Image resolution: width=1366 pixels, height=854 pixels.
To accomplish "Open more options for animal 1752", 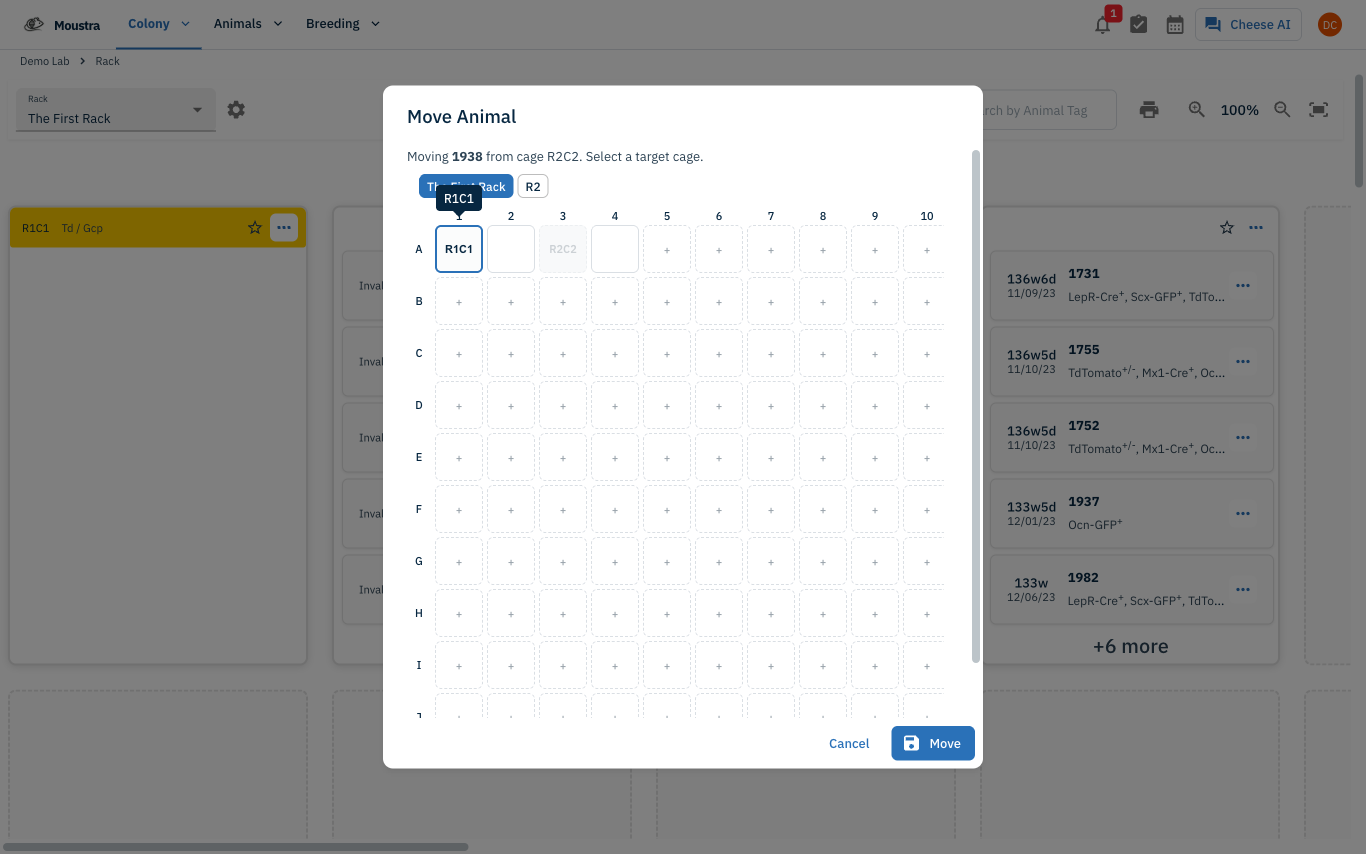I will point(1243,438).
